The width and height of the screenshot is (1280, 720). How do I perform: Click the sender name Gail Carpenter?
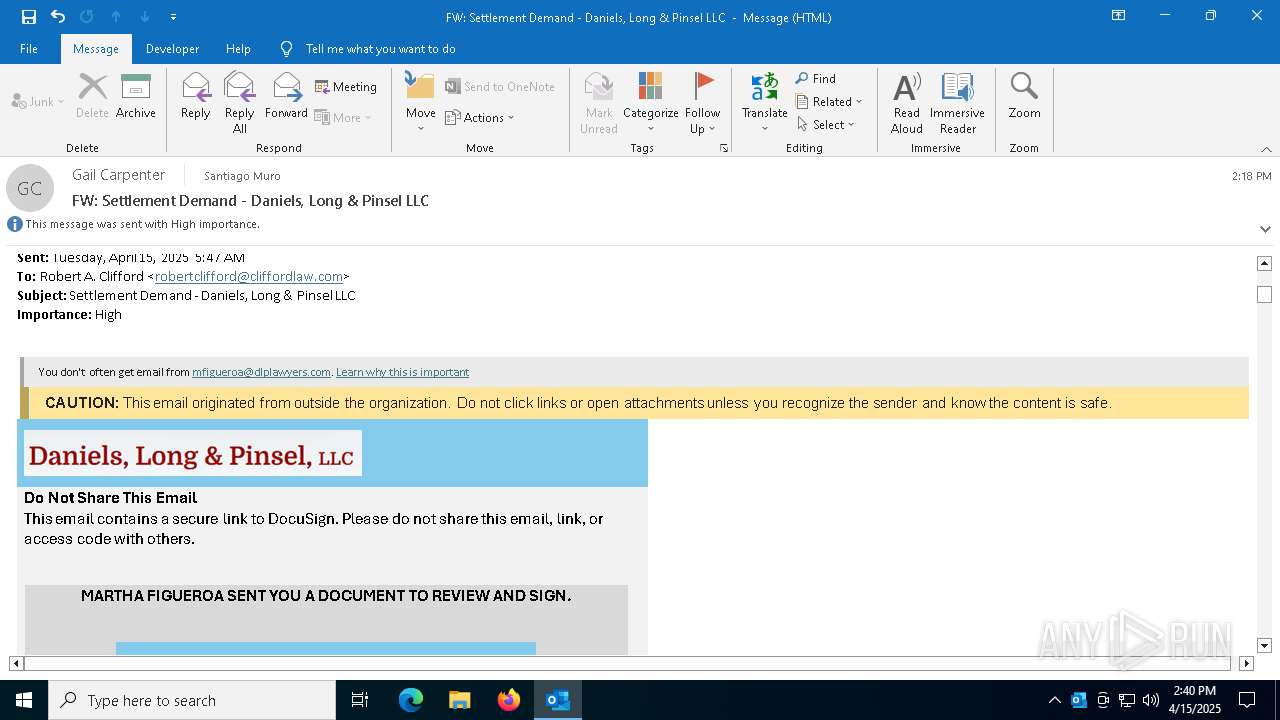coord(118,175)
